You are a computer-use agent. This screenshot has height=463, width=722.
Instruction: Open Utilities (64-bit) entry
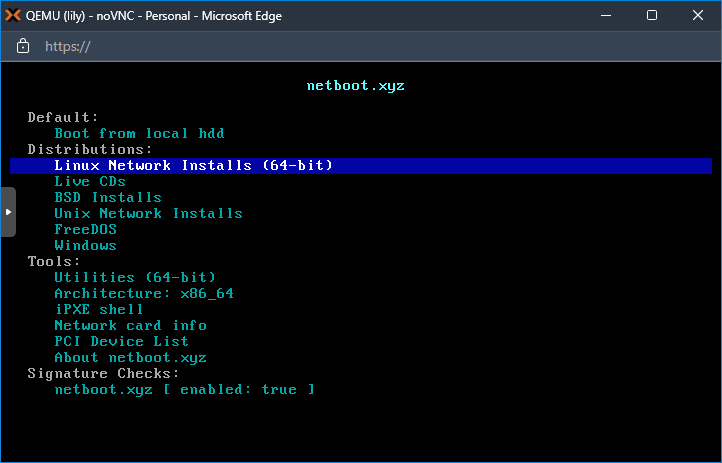pos(135,277)
